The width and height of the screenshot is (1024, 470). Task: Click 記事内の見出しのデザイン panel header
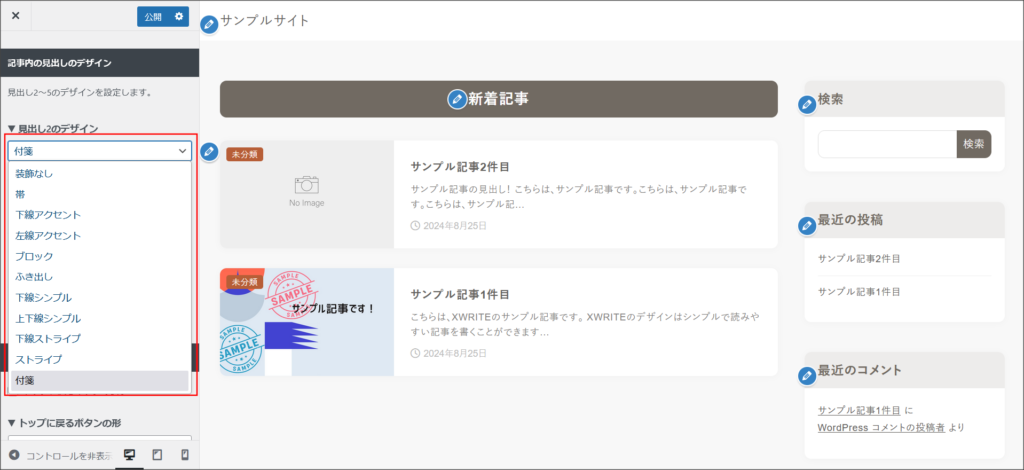[99, 63]
